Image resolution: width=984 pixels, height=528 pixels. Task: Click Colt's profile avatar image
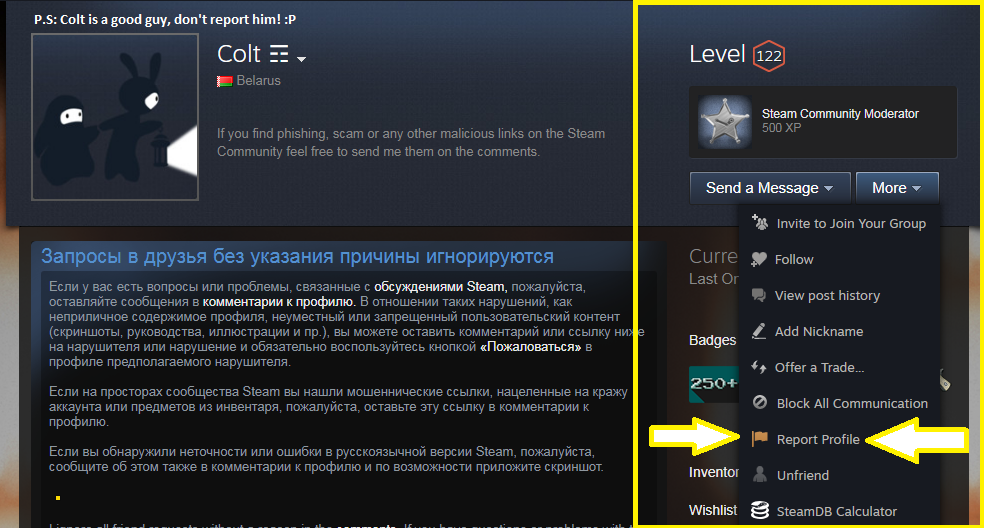(x=115, y=117)
